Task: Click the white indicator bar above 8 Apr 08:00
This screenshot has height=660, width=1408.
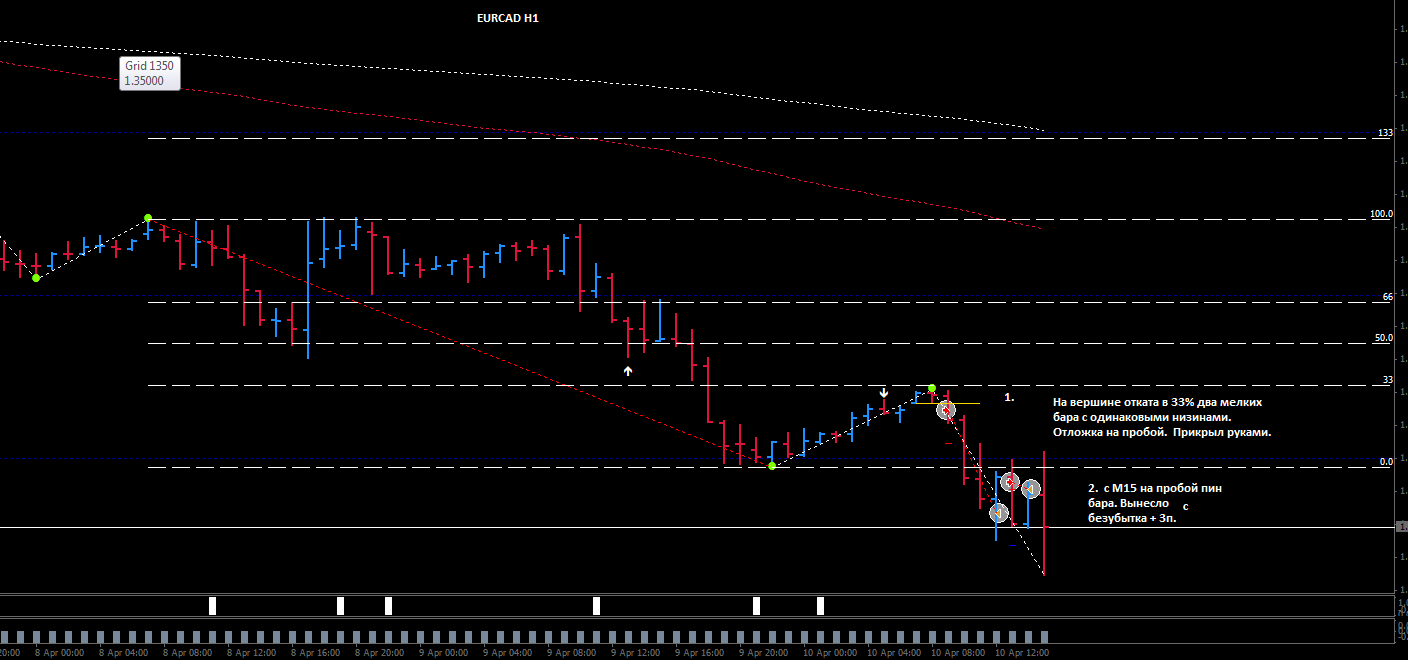Action: 212,605
